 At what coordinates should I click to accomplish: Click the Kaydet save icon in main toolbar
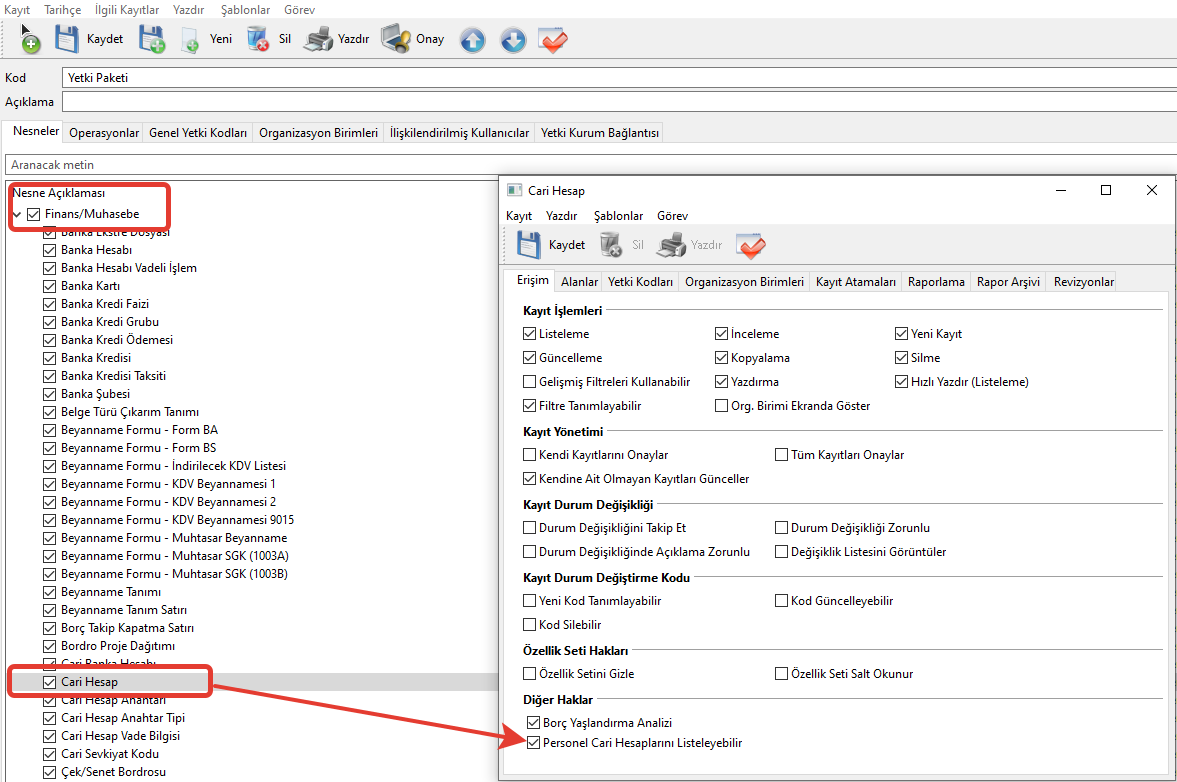coord(67,40)
